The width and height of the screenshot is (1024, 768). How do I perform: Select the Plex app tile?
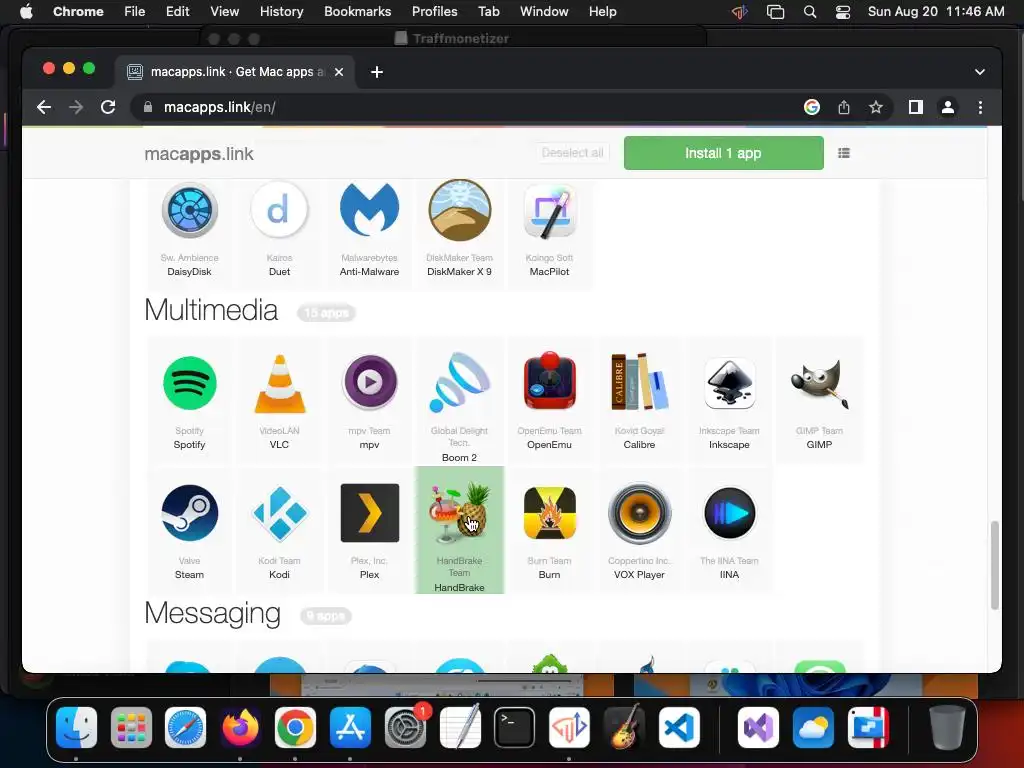370,530
